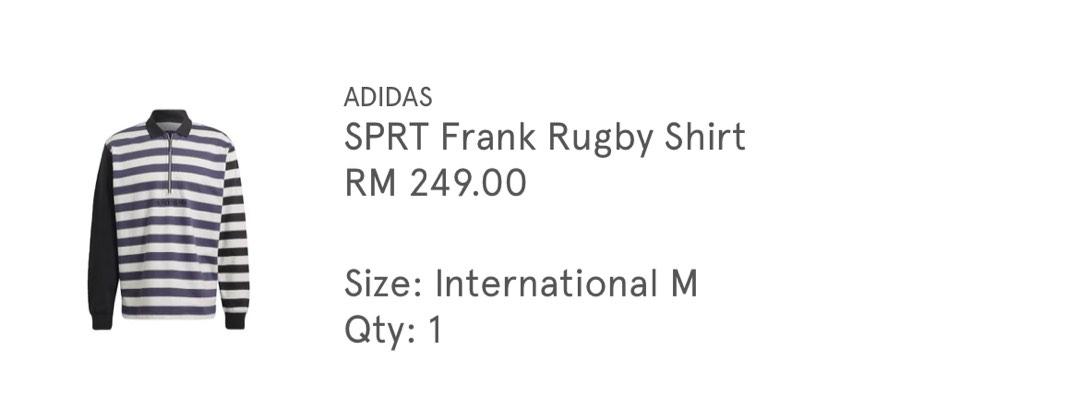The width and height of the screenshot is (1080, 410).
Task: Click the word "Frank" in the product name
Action: pos(488,136)
